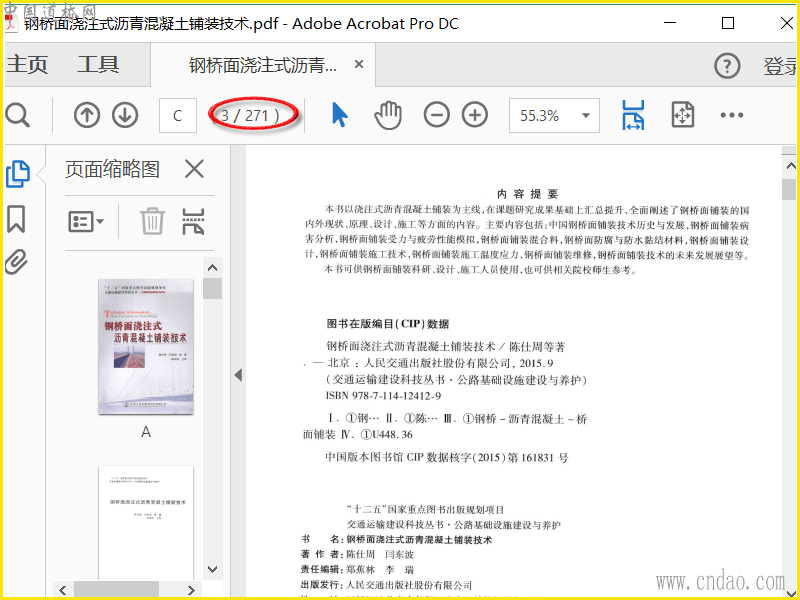800x600 pixels.
Task: Click the page count 3 / 271 indicator
Action: pos(250,116)
